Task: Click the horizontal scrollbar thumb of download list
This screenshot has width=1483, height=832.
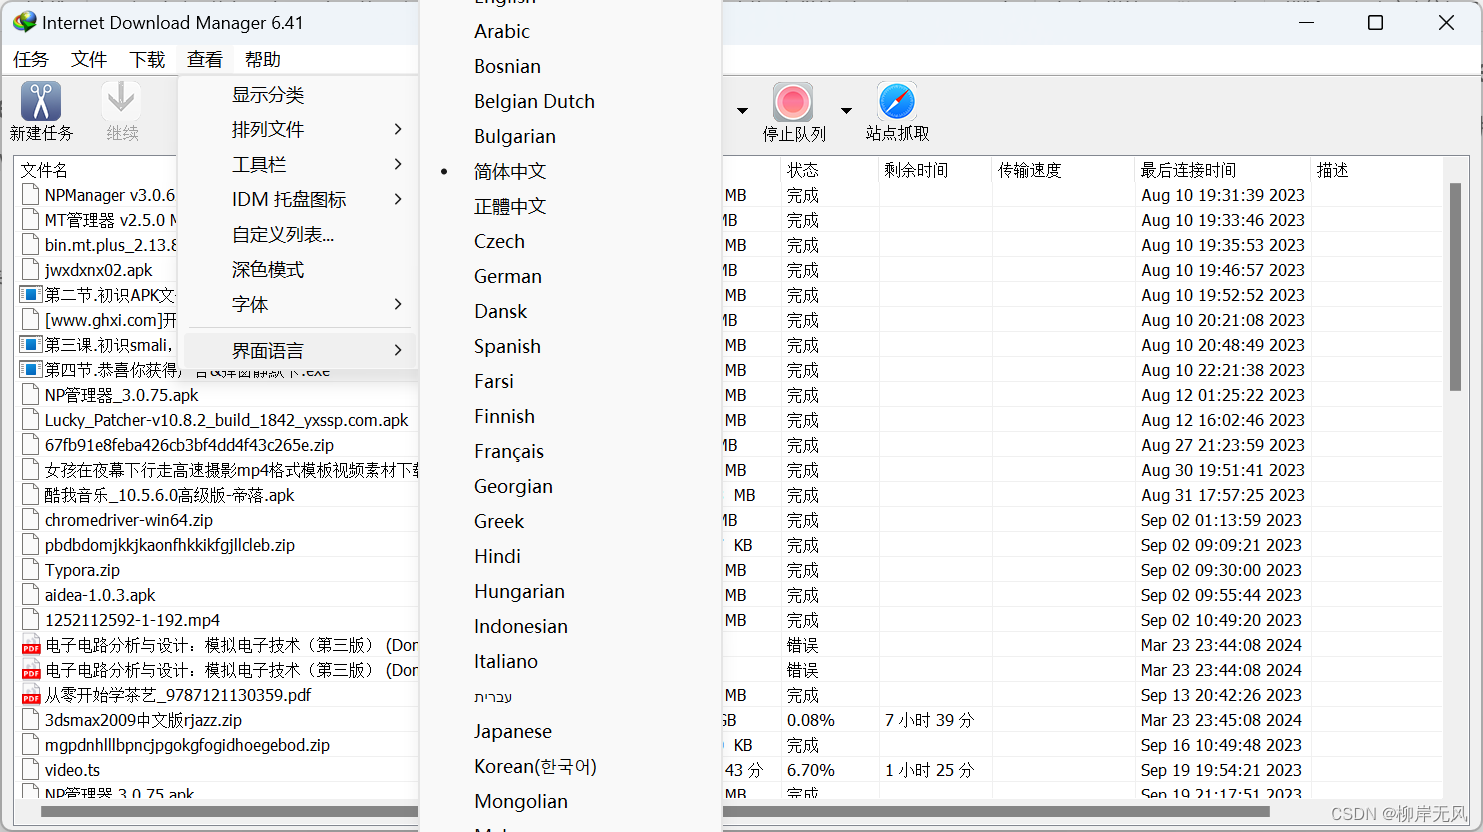Action: pyautogui.click(x=655, y=812)
